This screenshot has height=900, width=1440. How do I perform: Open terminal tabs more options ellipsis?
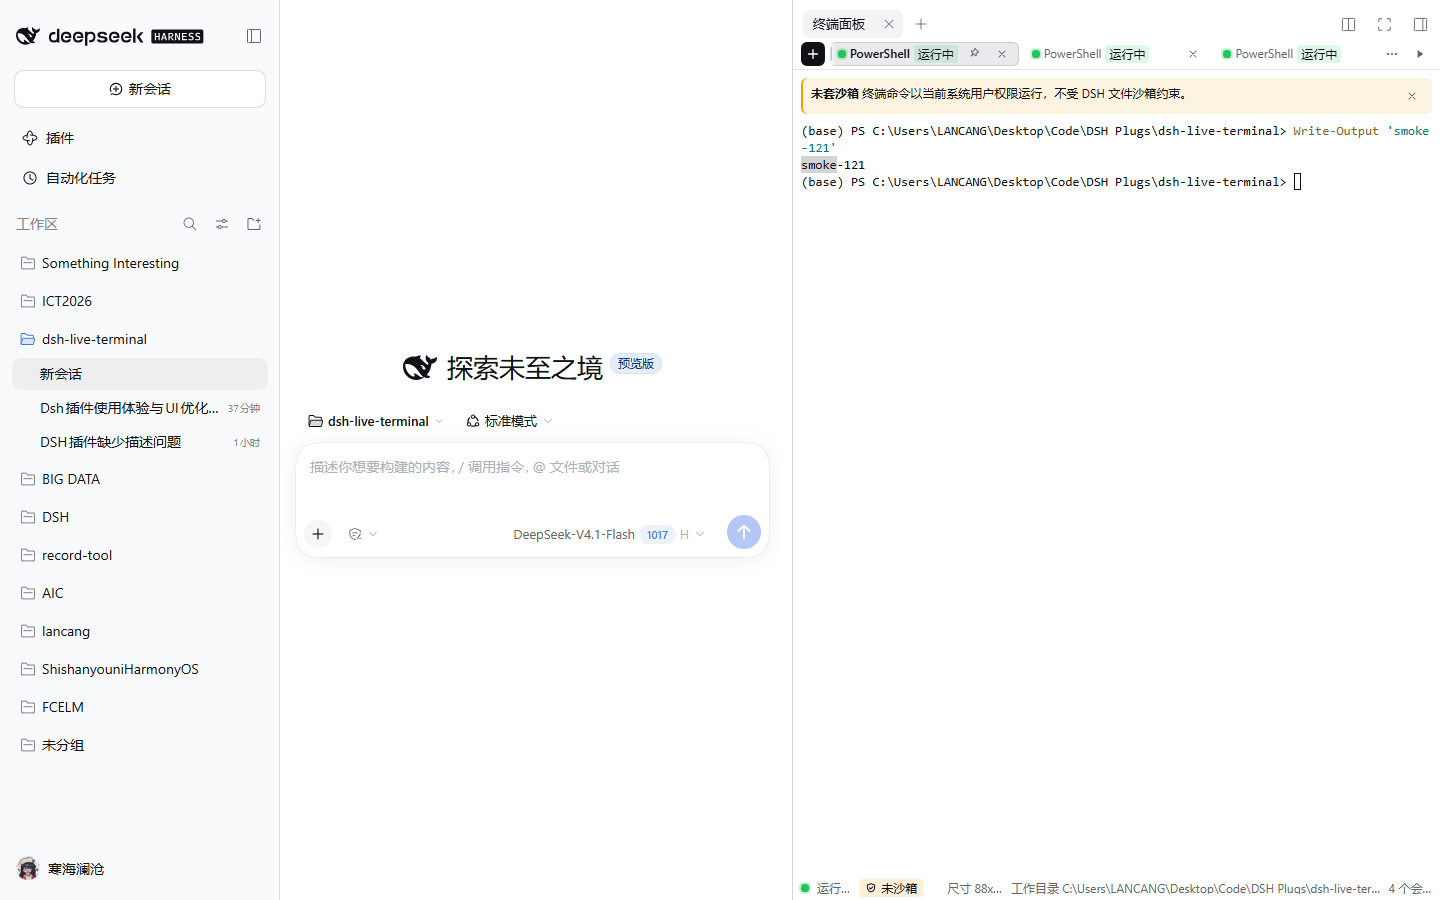pyautogui.click(x=1392, y=54)
